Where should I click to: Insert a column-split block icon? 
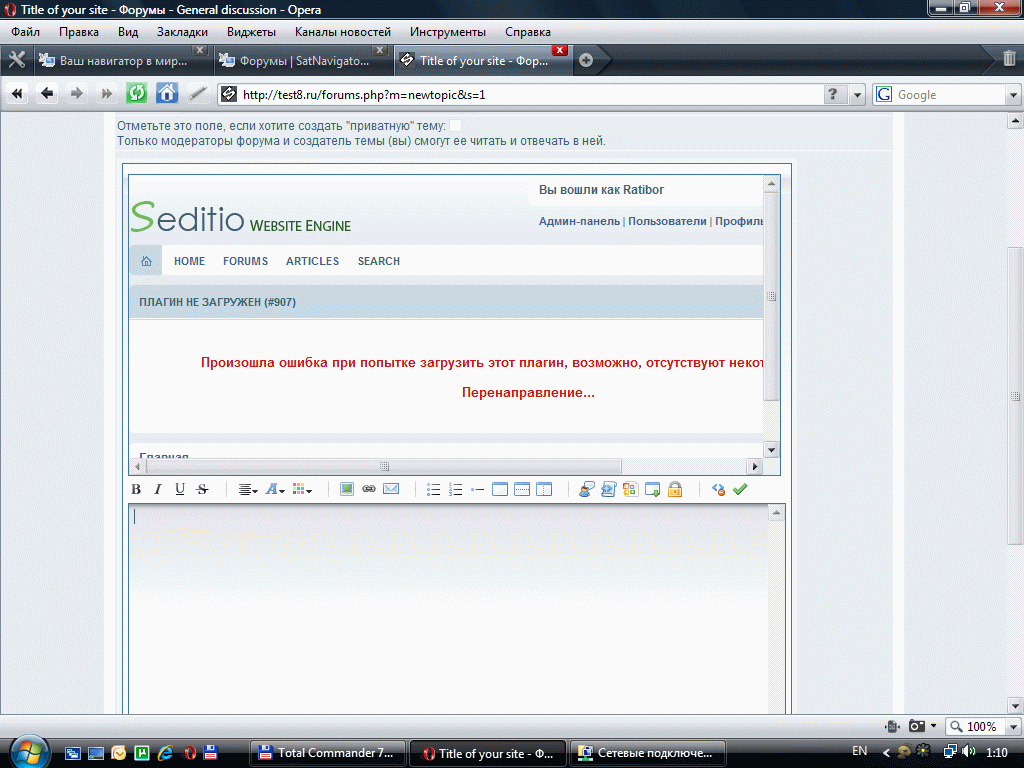coord(544,489)
